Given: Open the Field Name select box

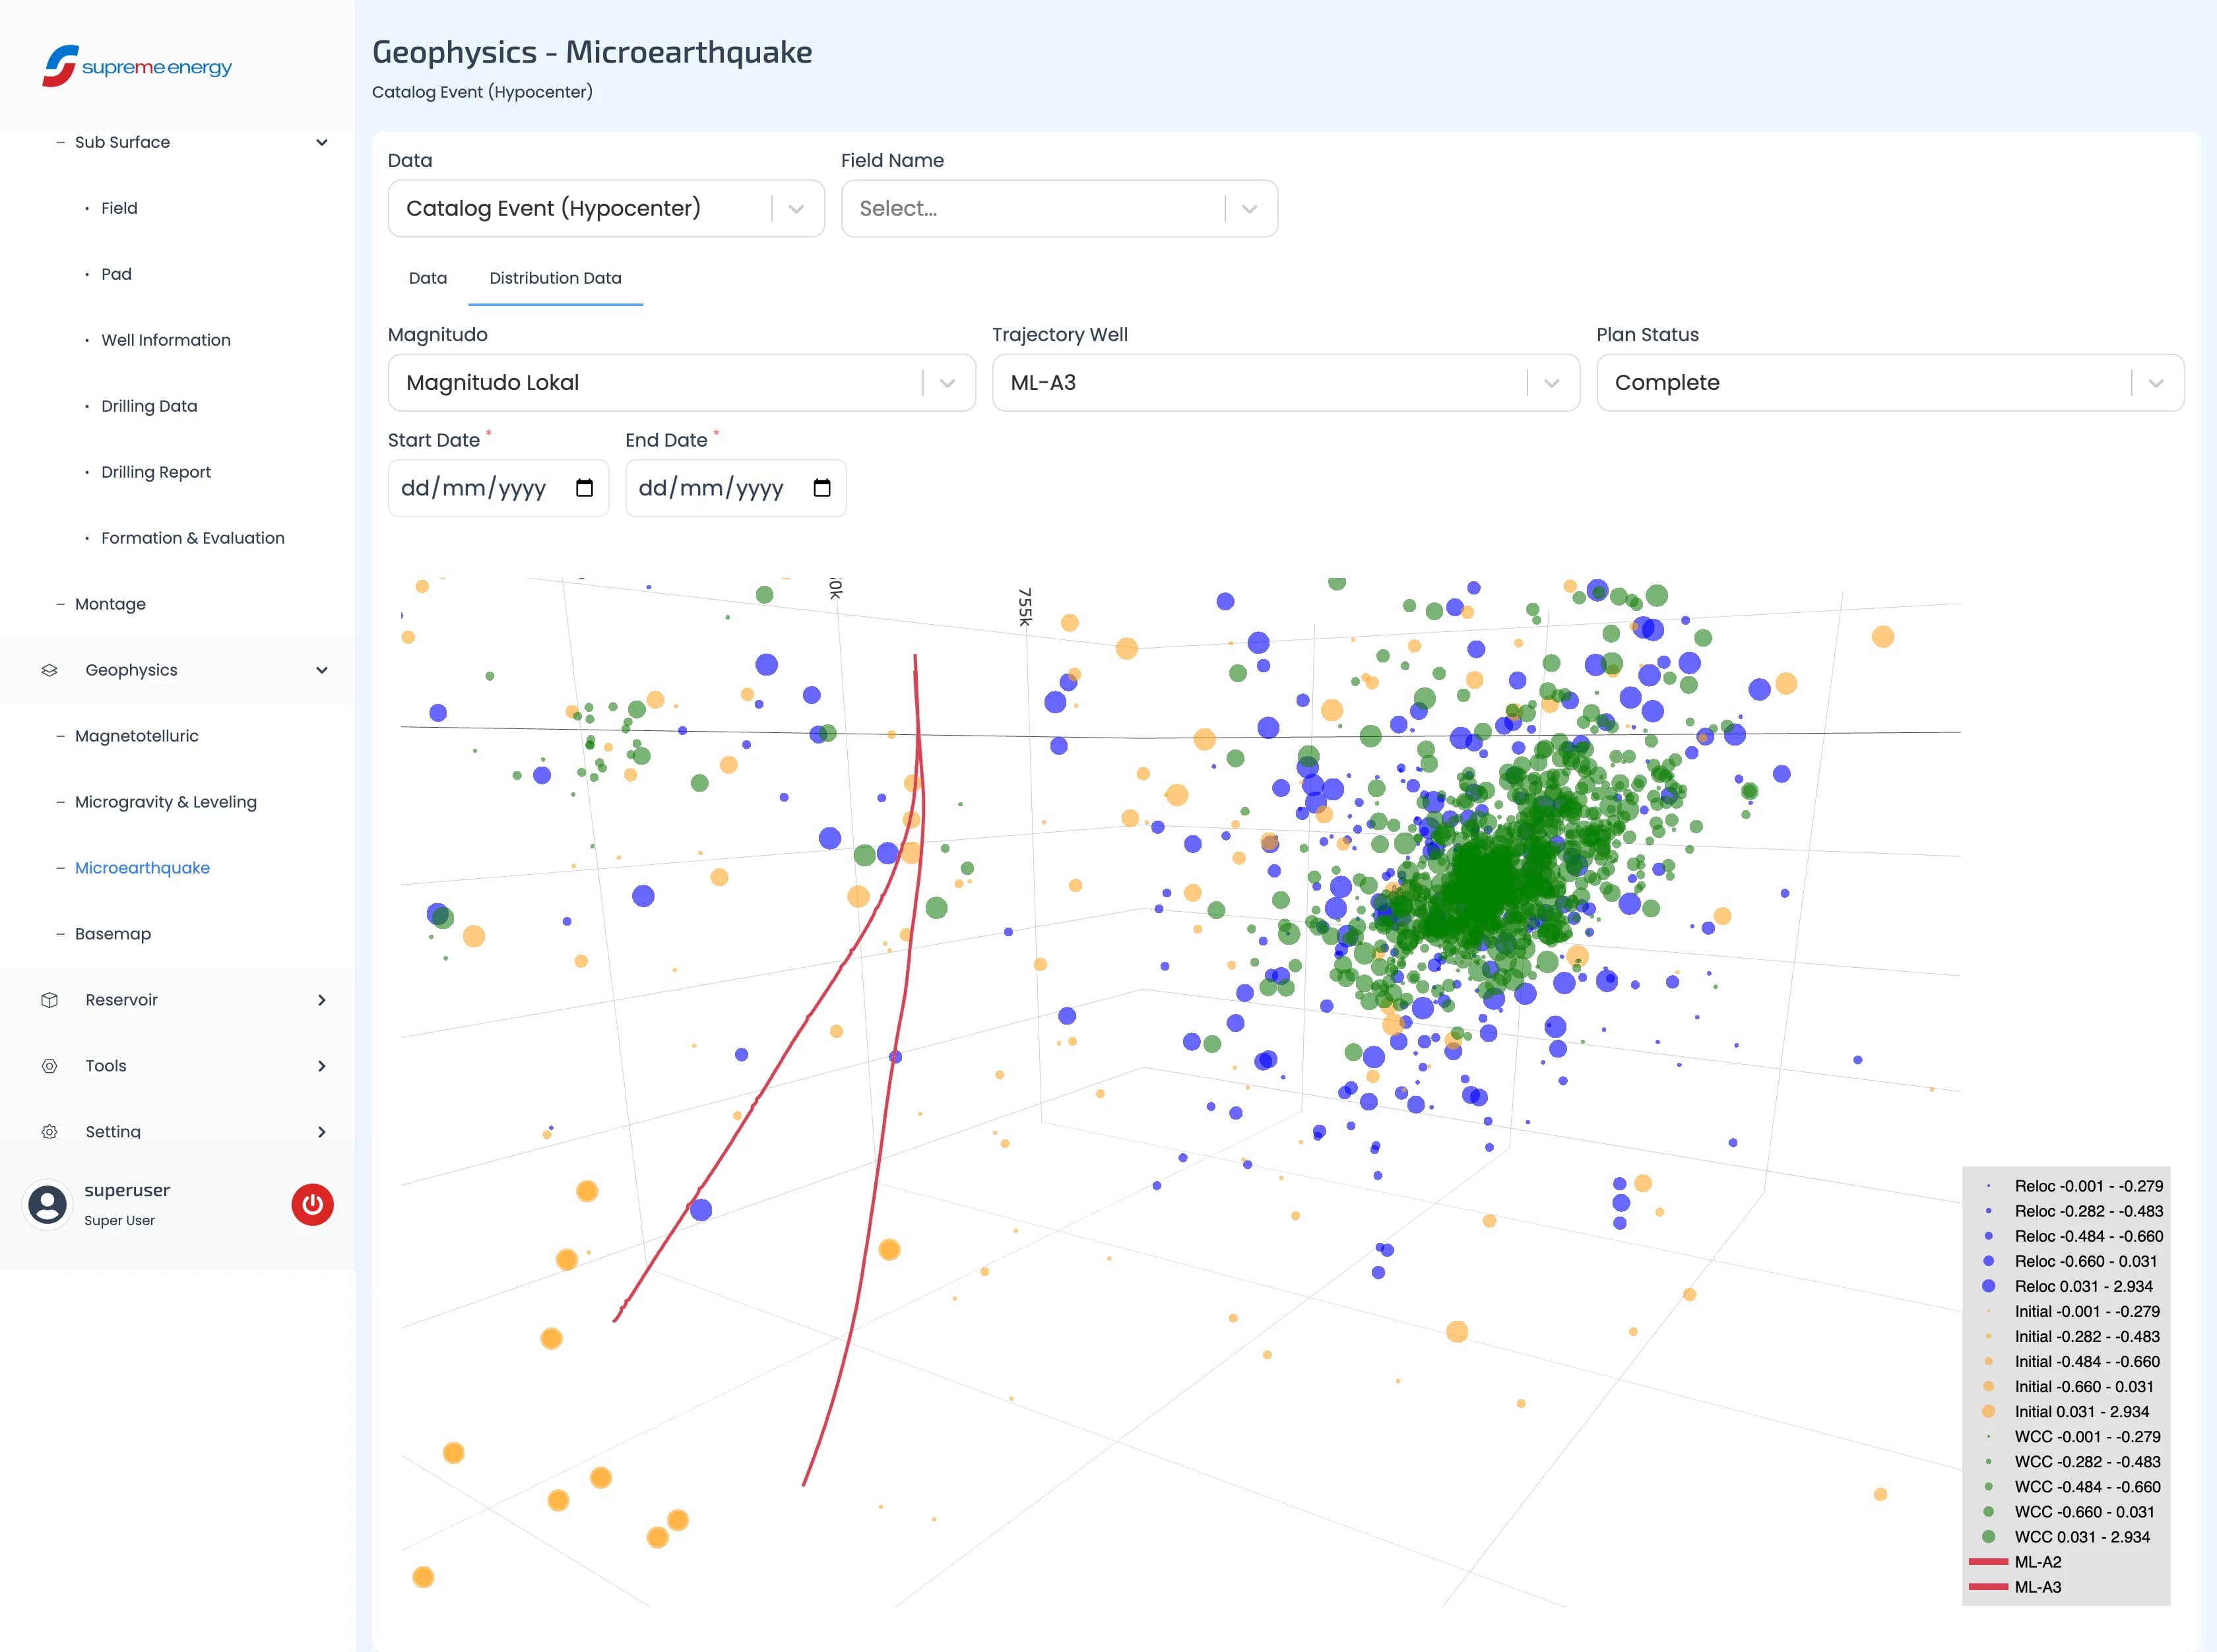Looking at the screenshot, I should pos(1058,209).
